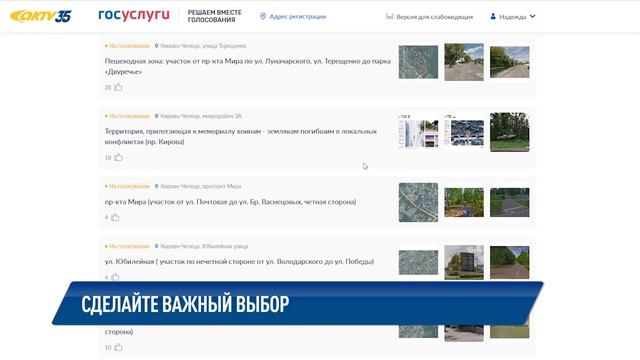Click location pin for Юбилейная улица
Viewport: 640px width, 360px height.
156,246
